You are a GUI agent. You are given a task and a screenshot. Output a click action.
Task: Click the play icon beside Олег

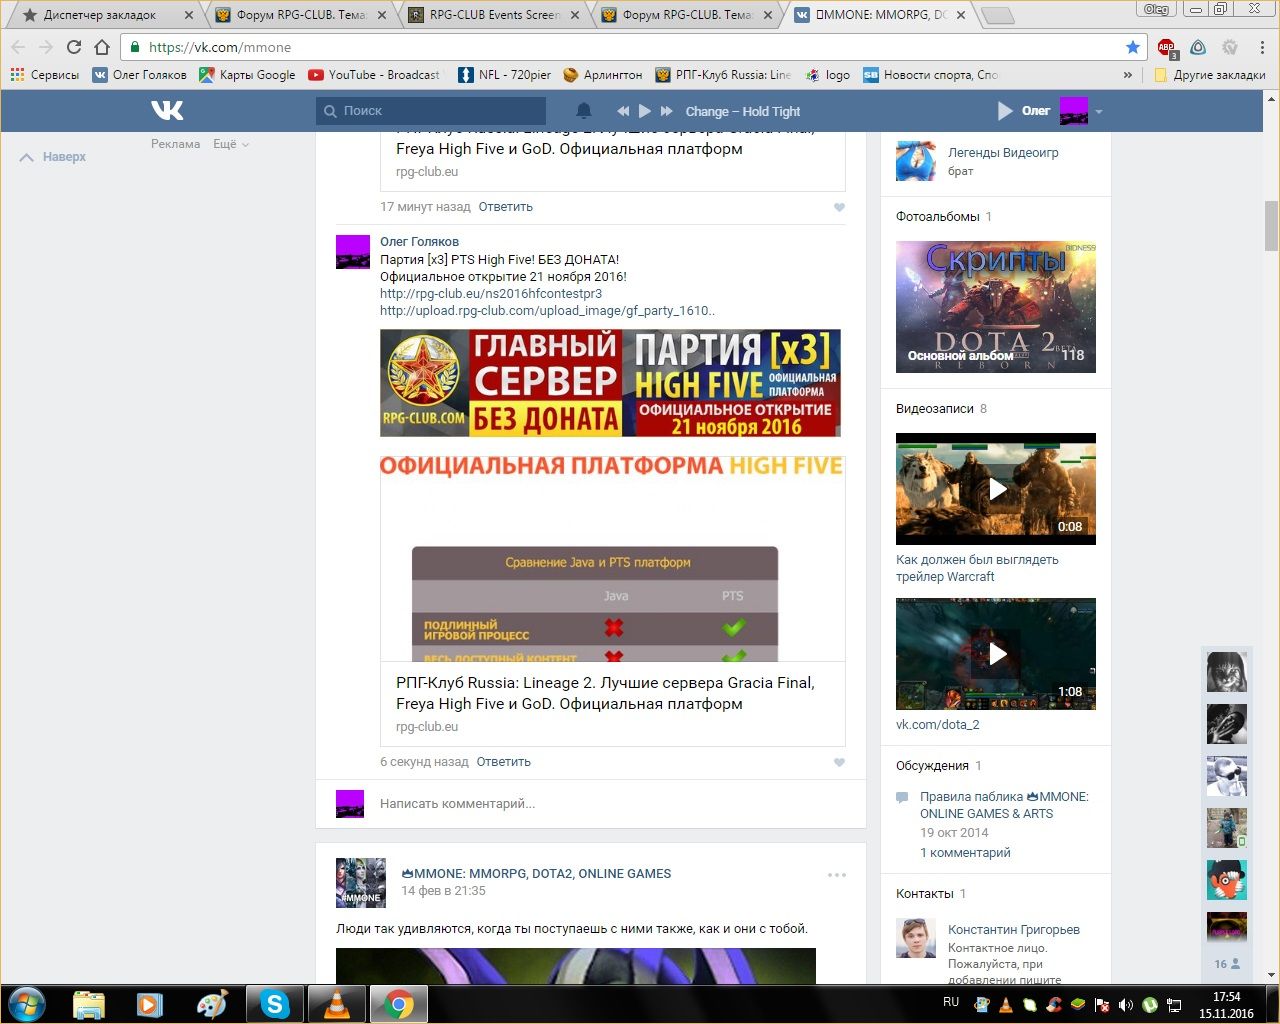coord(1005,111)
